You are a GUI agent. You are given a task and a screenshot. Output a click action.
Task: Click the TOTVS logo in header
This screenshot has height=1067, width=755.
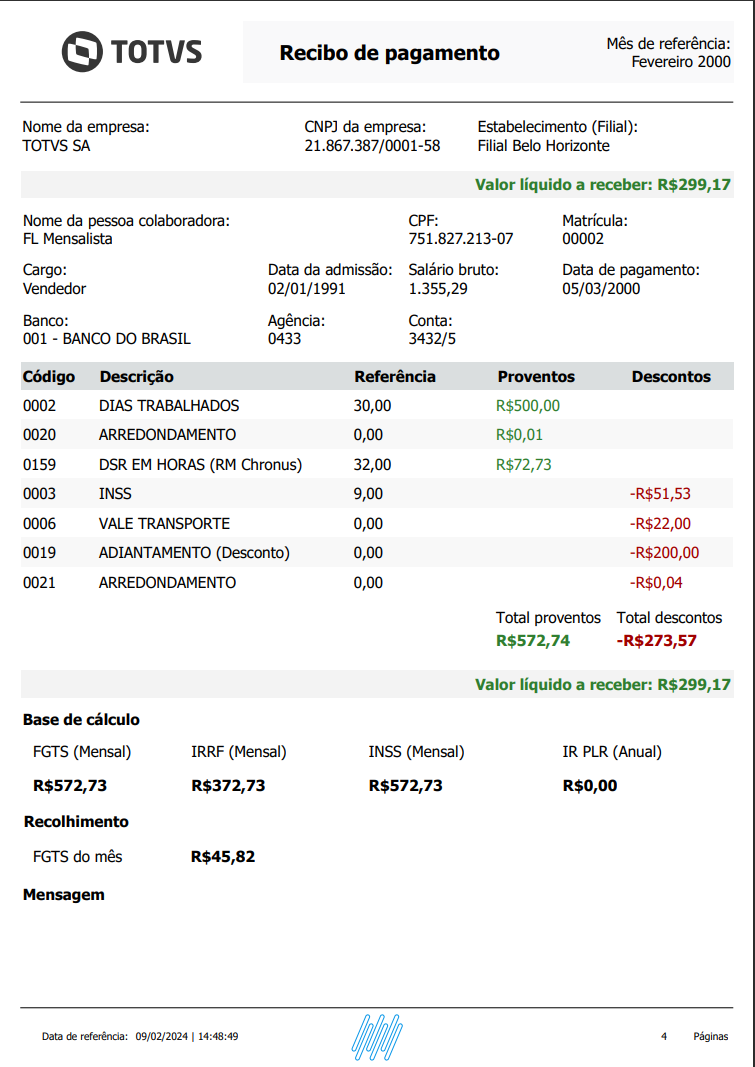click(x=132, y=52)
